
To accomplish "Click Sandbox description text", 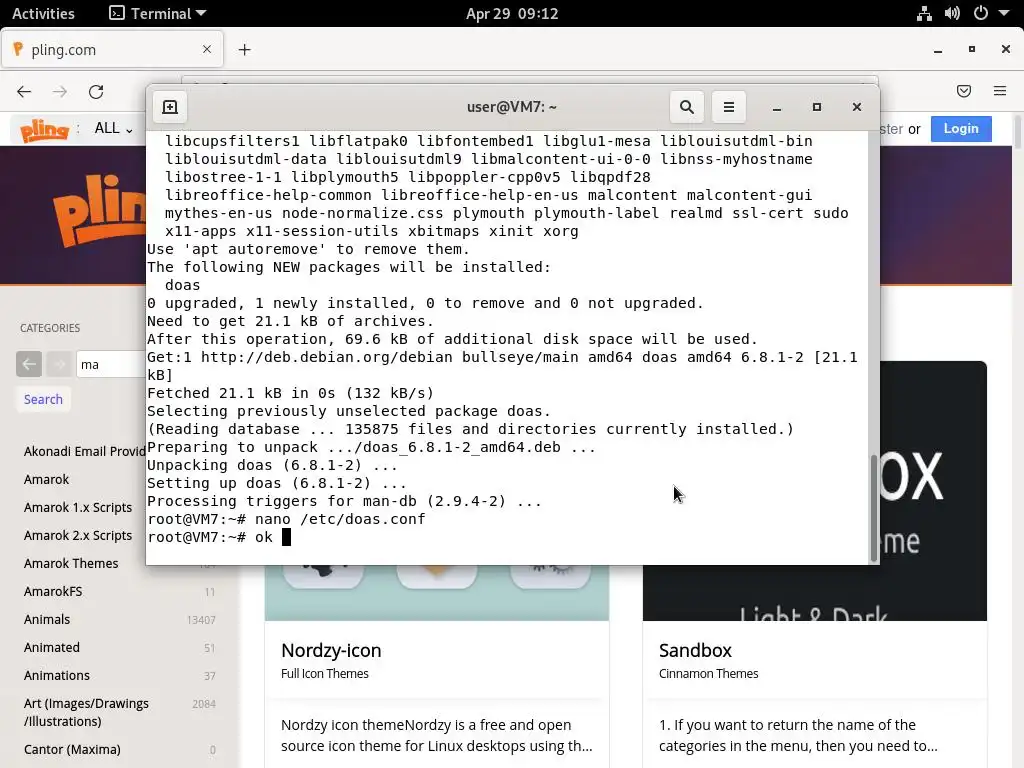I will 798,735.
